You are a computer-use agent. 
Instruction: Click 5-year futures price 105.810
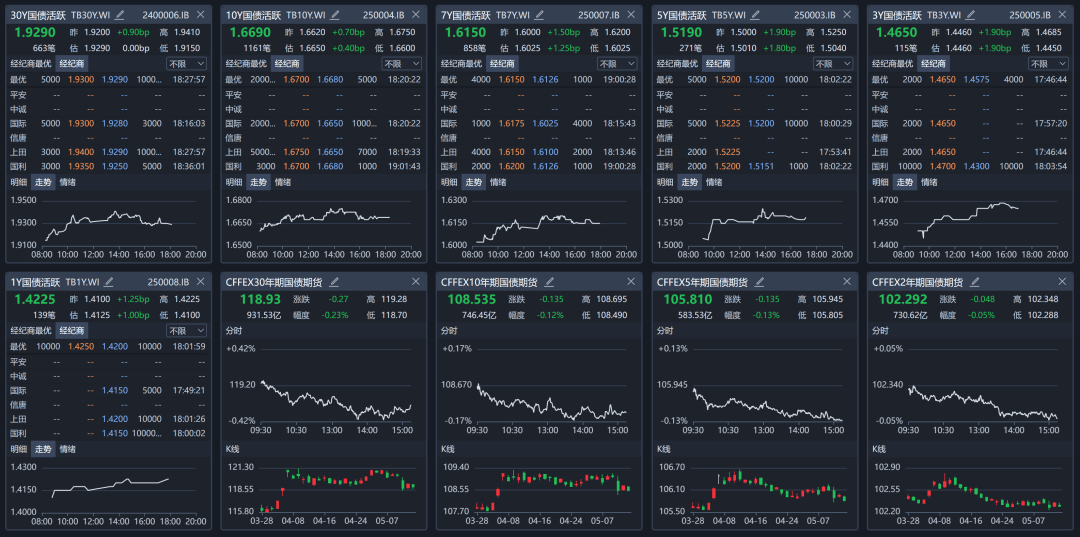coord(687,299)
